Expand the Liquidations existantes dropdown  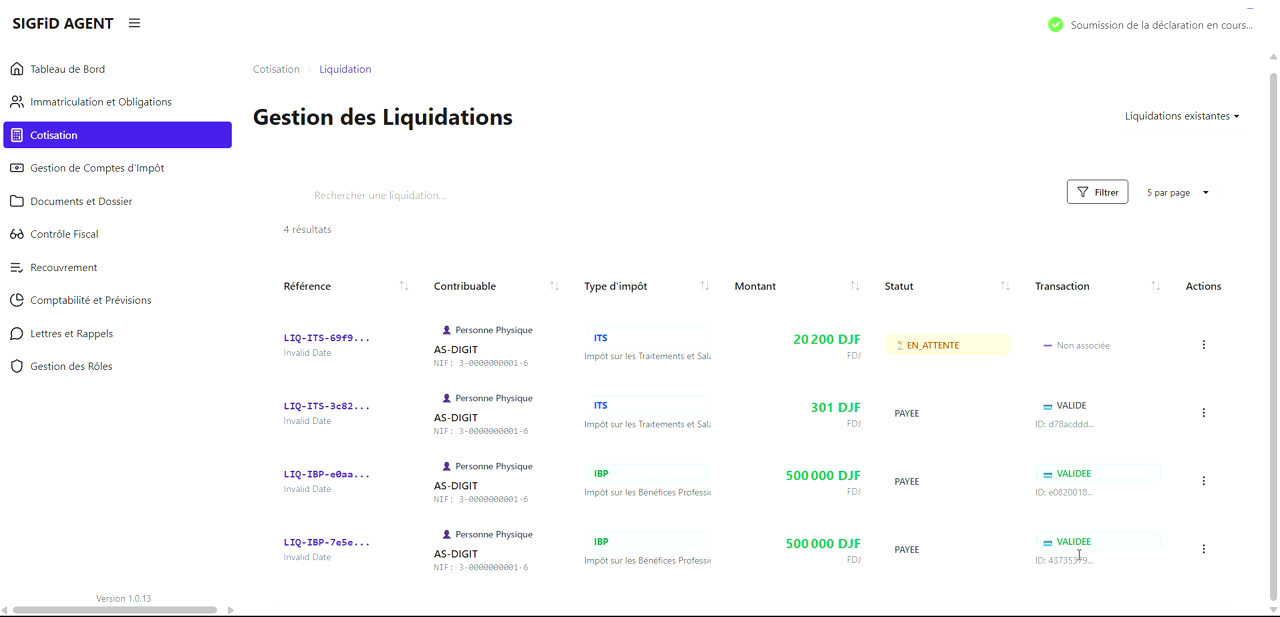pyautogui.click(x=1181, y=116)
